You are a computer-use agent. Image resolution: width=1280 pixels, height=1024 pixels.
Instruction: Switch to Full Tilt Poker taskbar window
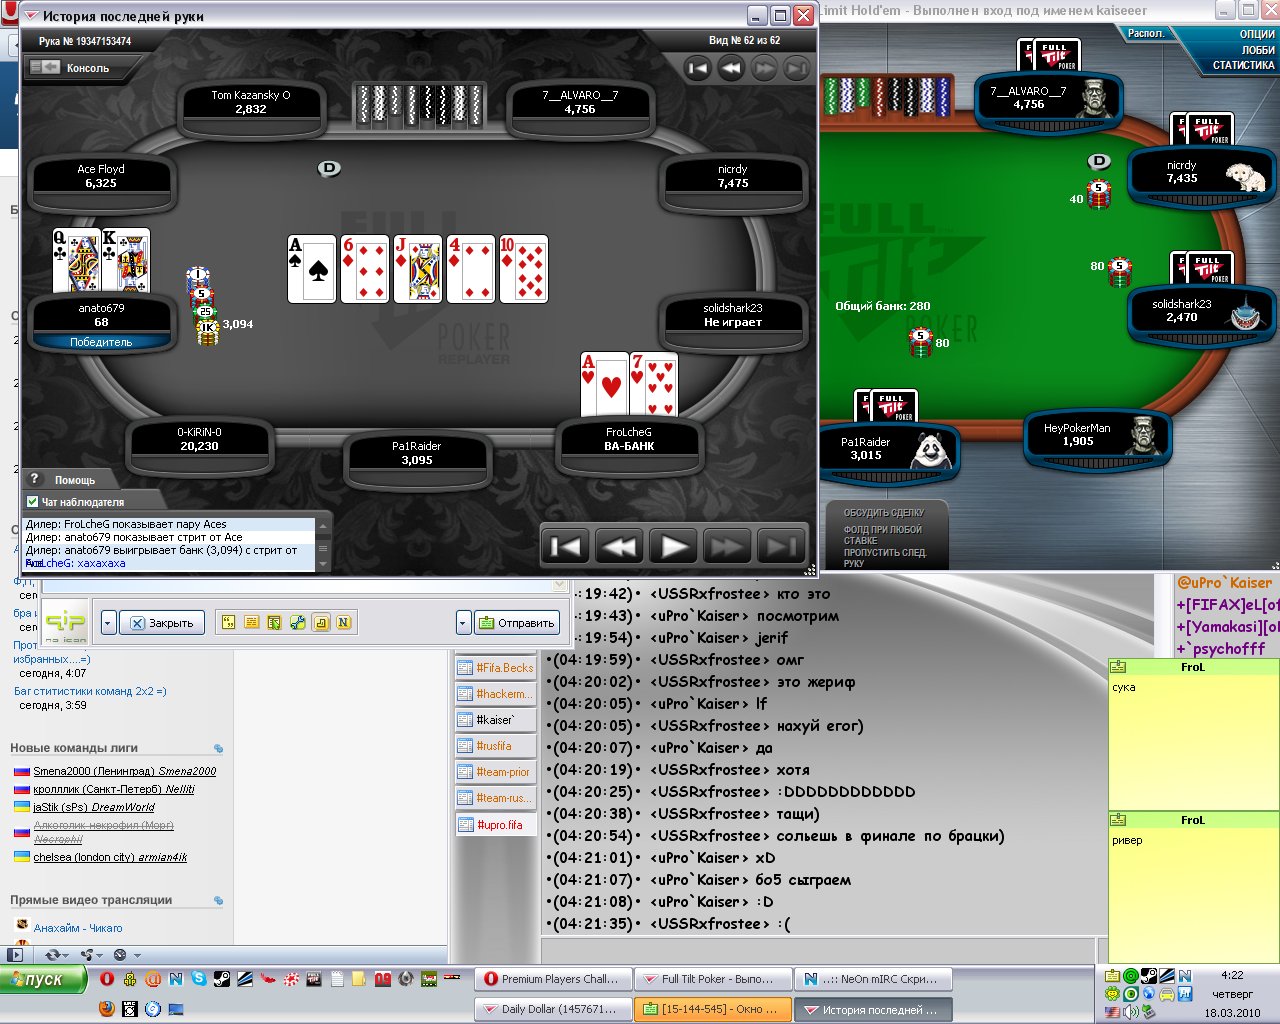[x=712, y=979]
